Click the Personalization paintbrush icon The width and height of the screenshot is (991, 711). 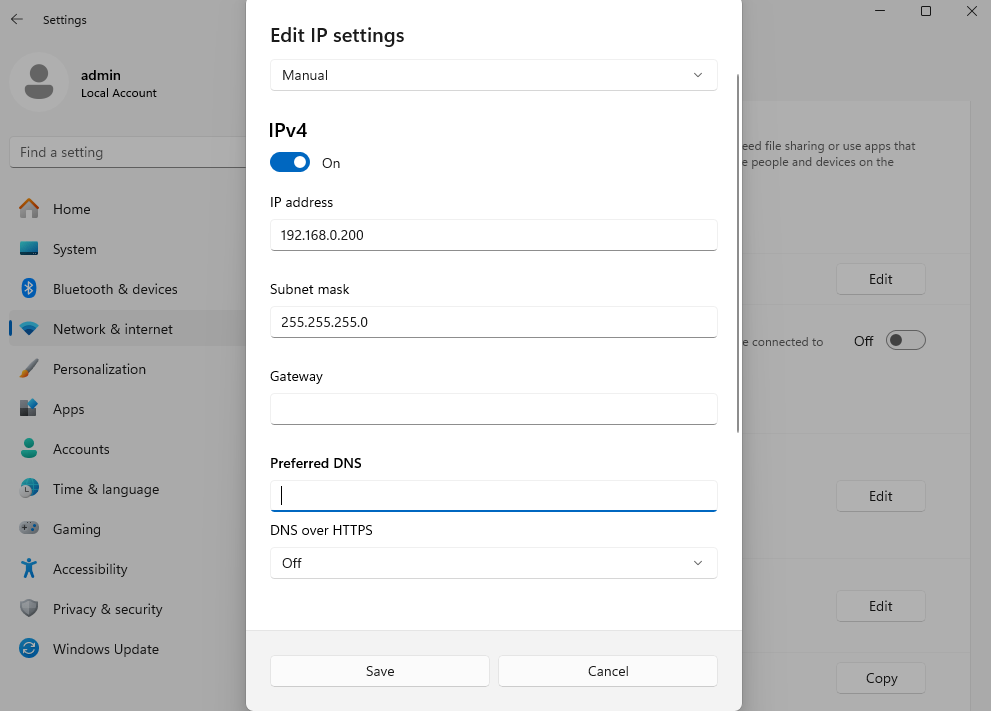29,368
